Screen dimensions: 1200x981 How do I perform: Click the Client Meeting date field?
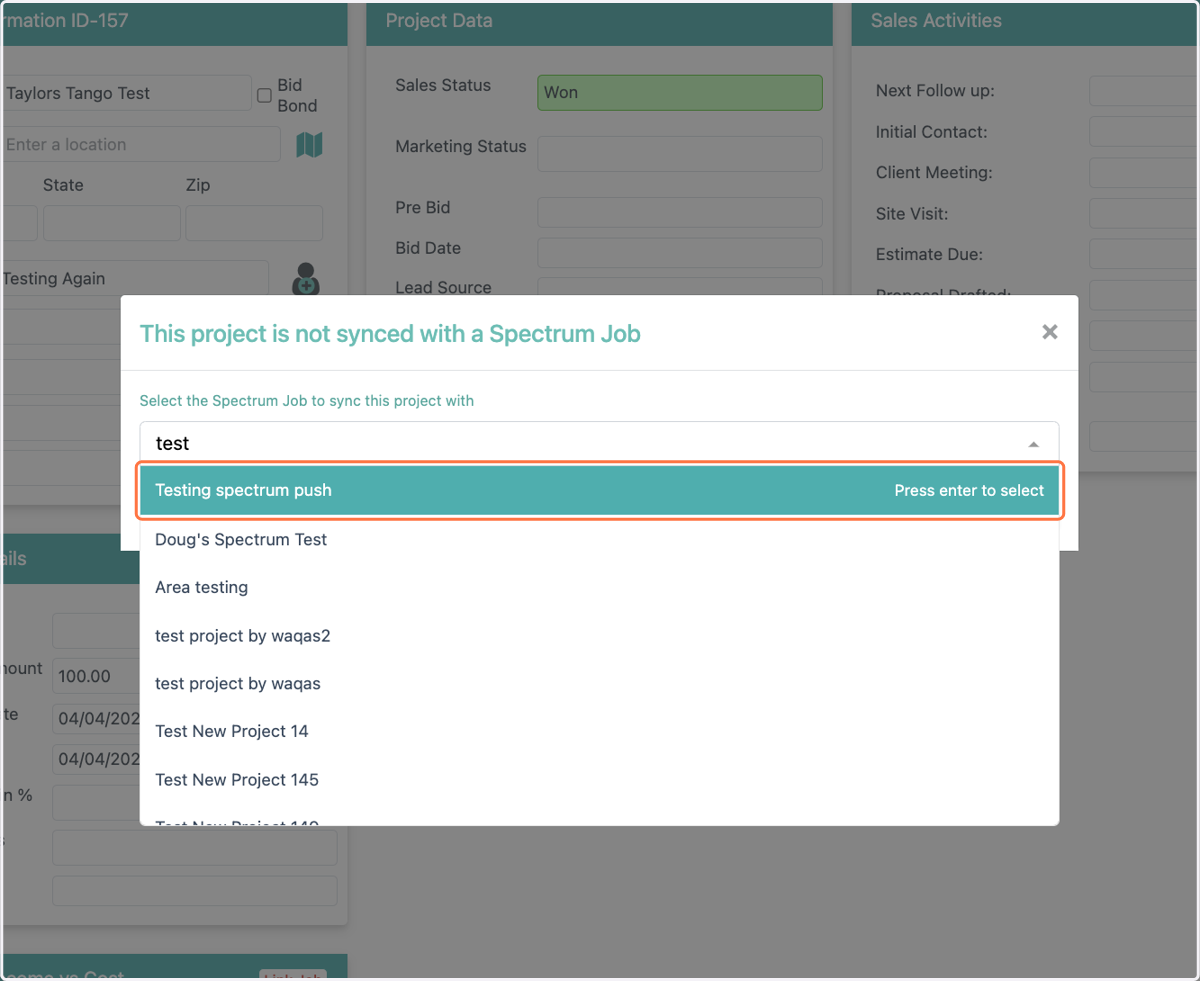point(1144,172)
